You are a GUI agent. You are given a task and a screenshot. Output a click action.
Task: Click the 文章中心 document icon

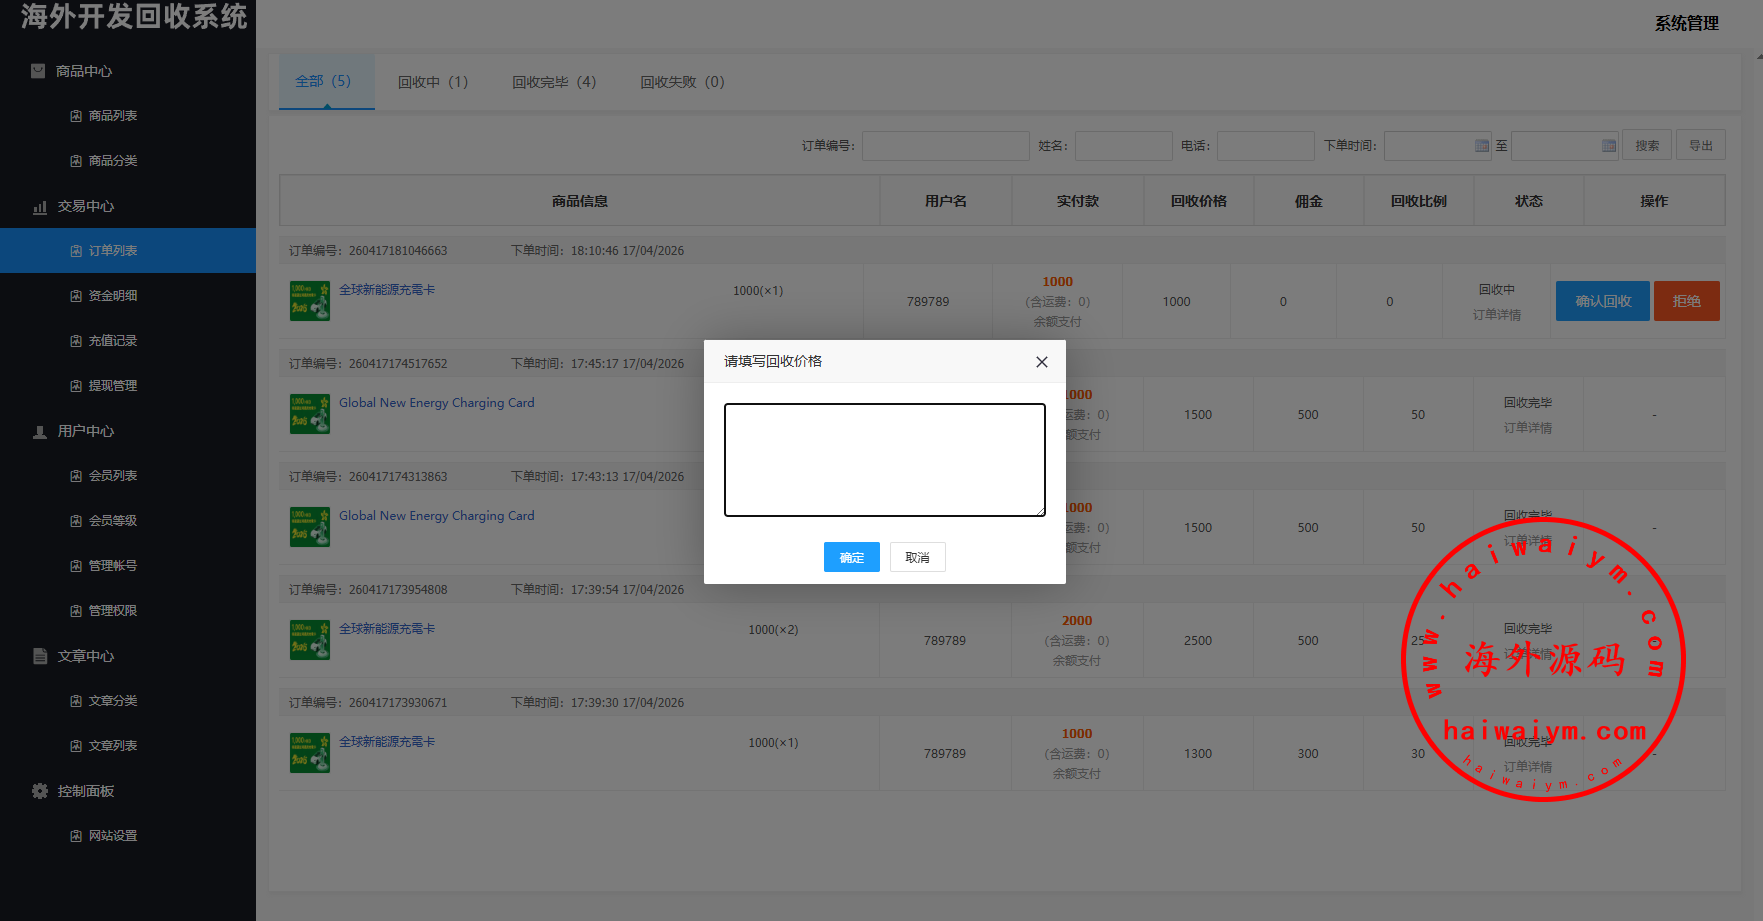[x=40, y=656]
